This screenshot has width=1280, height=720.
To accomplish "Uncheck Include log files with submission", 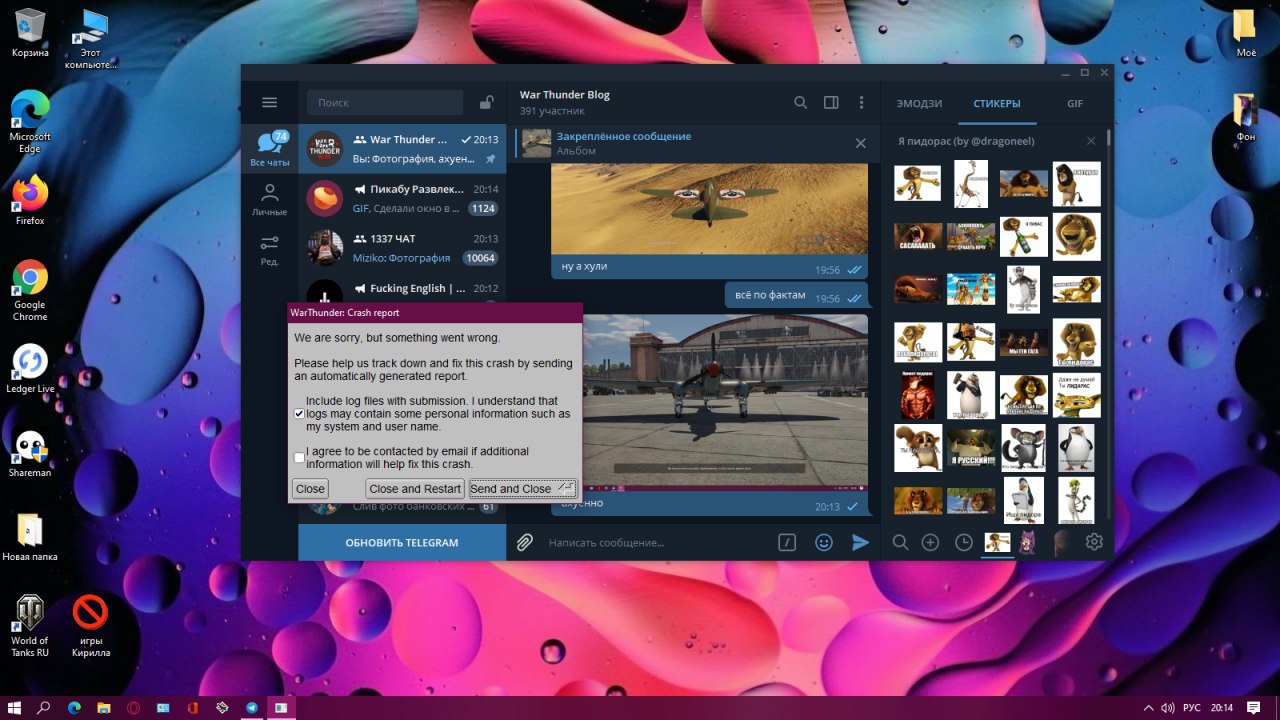I will pos(299,414).
